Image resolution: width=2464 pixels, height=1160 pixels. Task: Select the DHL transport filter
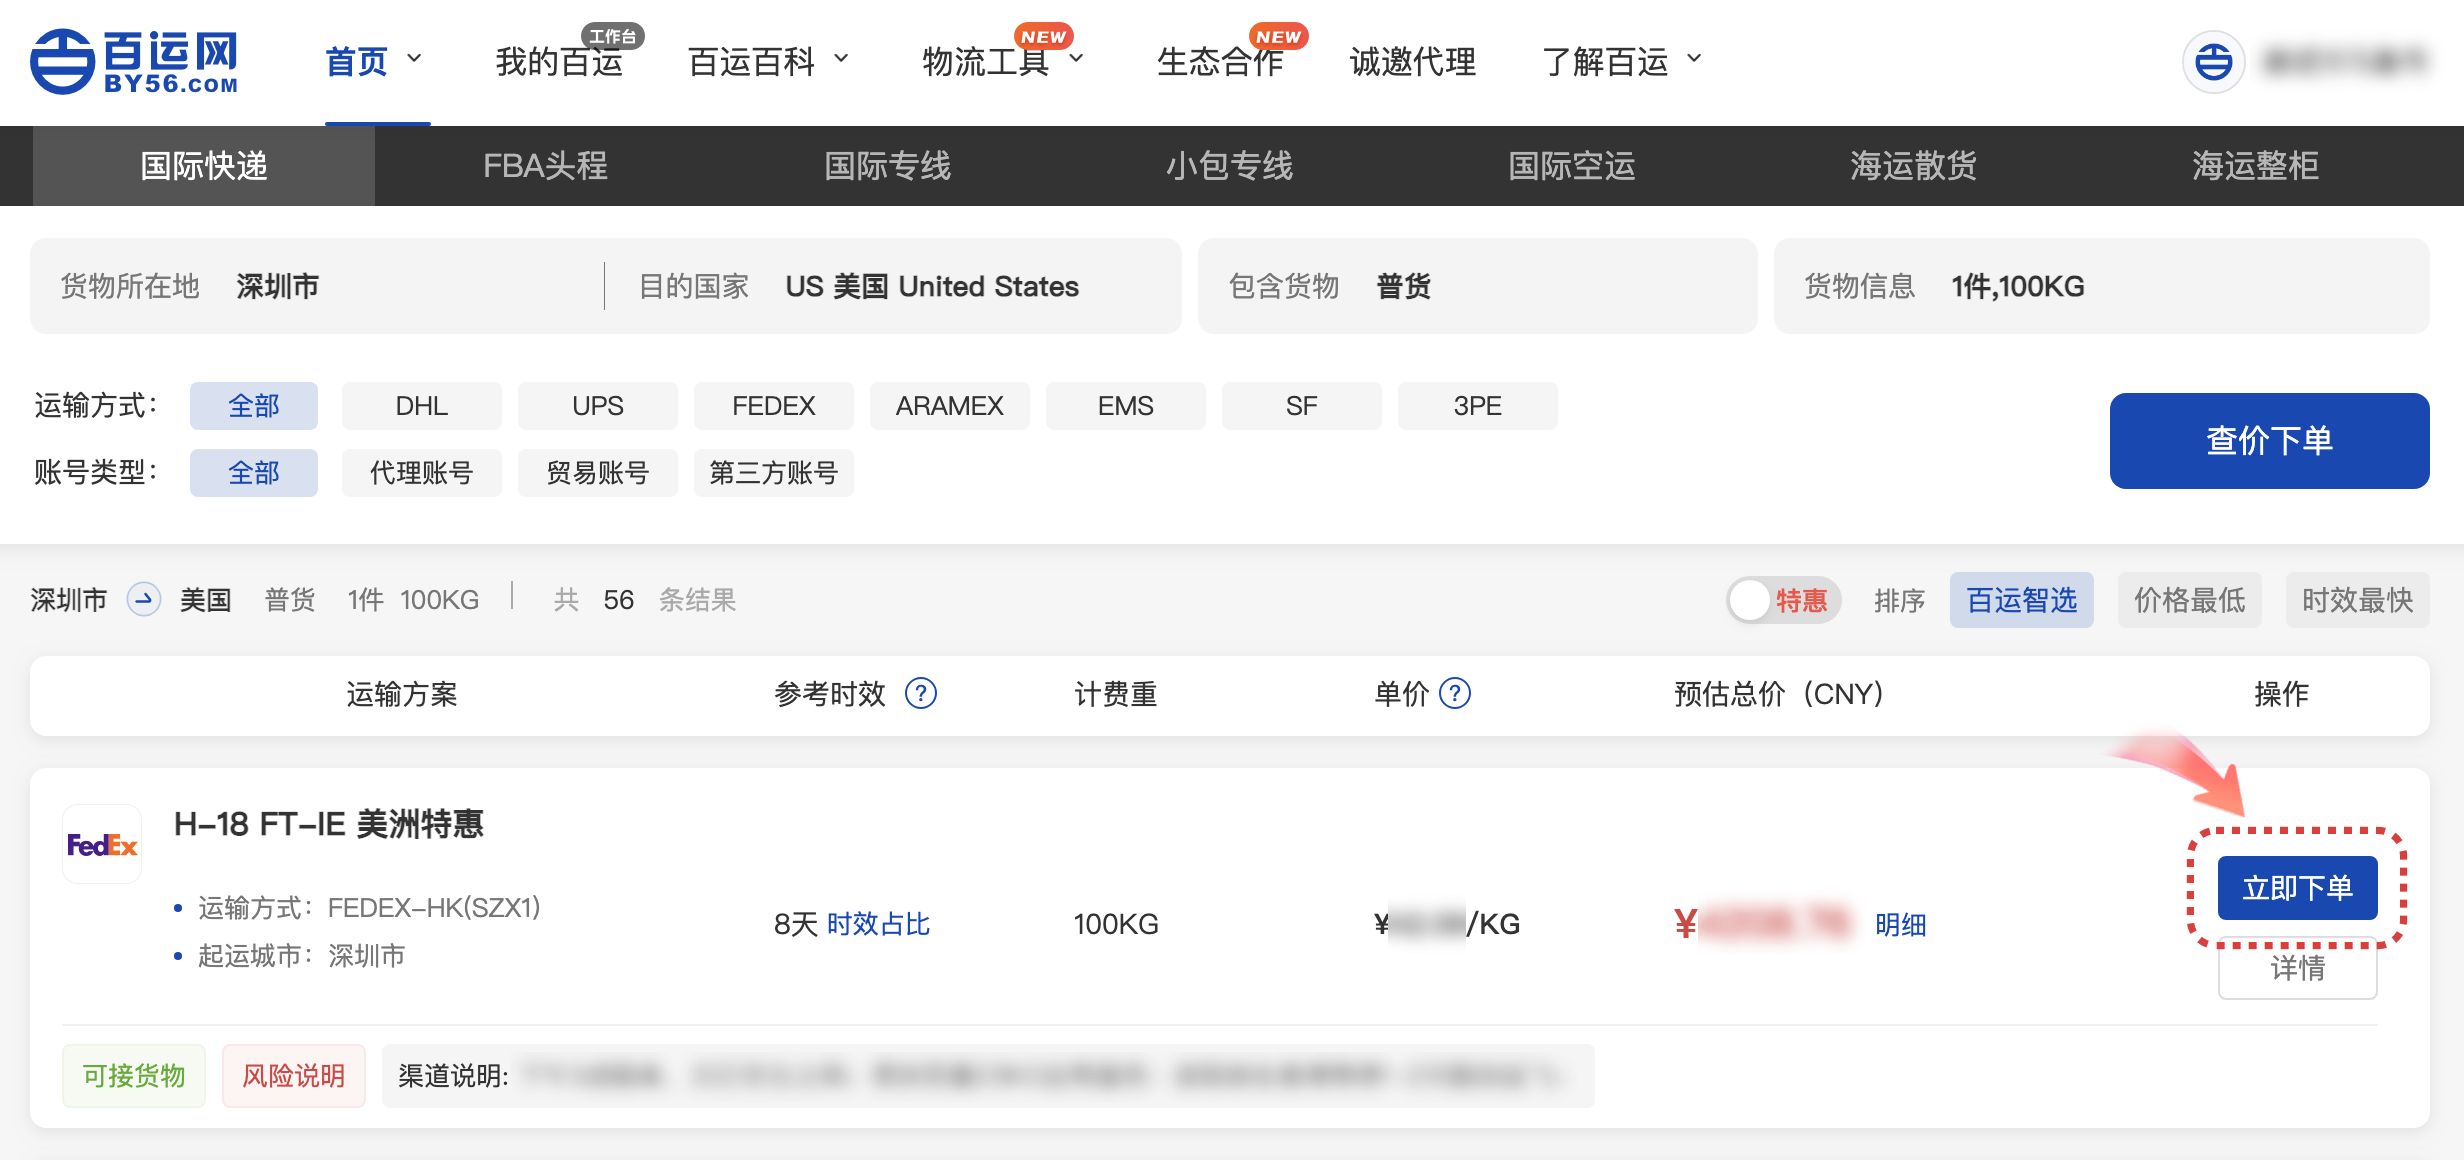(x=421, y=406)
